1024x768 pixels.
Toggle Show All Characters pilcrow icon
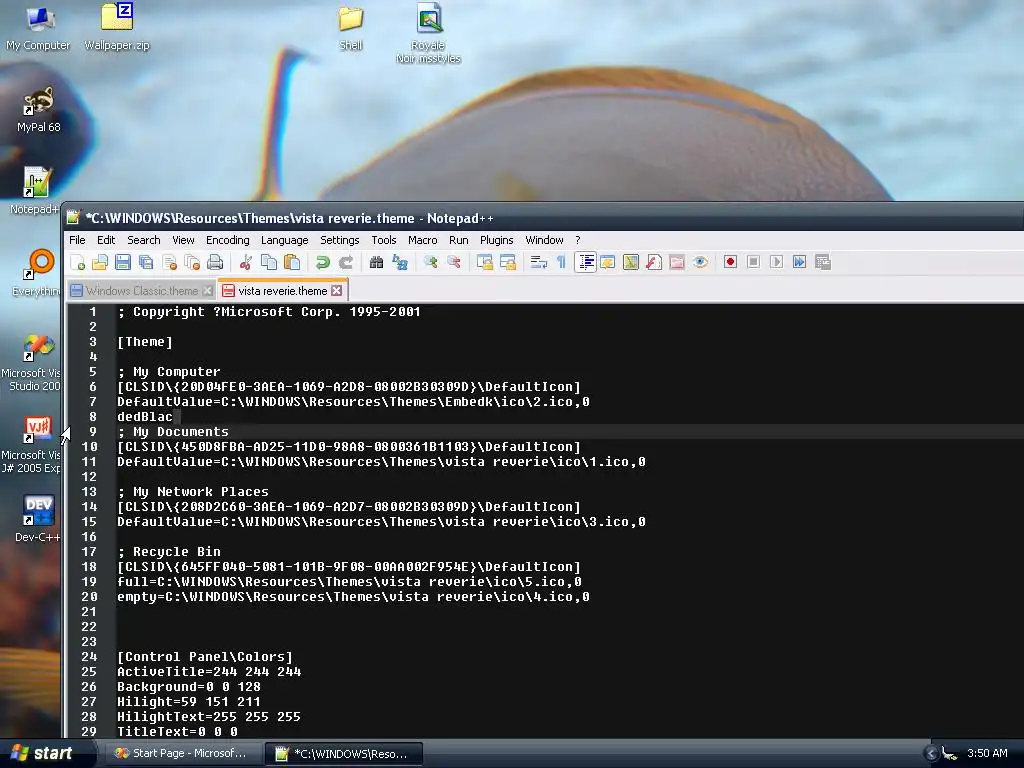tap(561, 263)
